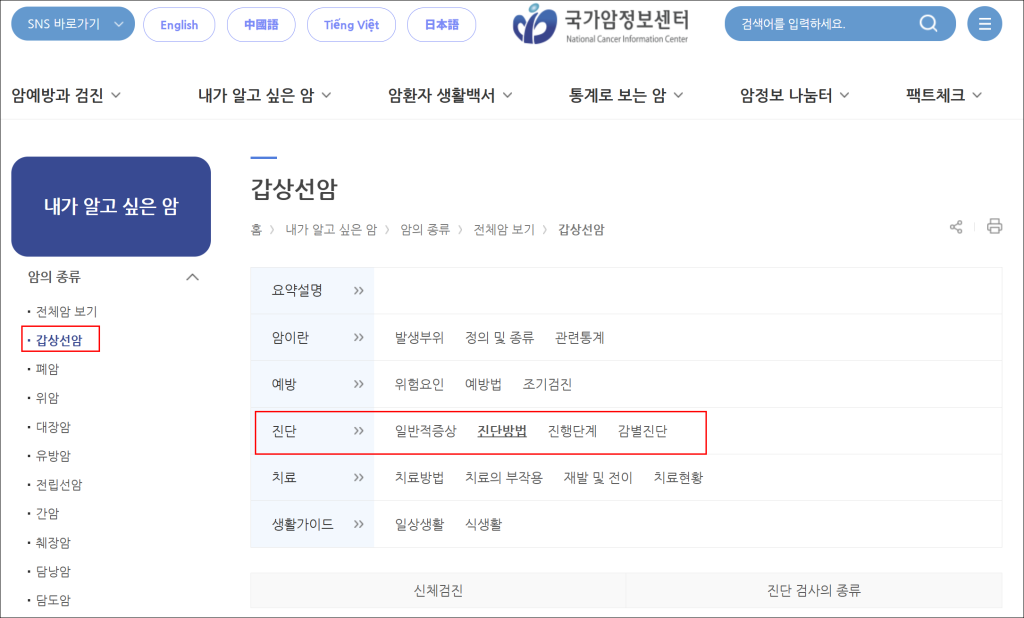Screen dimensions: 1024x618
Task: Collapse the 암의 종류 sidebar section
Action: (x=193, y=277)
